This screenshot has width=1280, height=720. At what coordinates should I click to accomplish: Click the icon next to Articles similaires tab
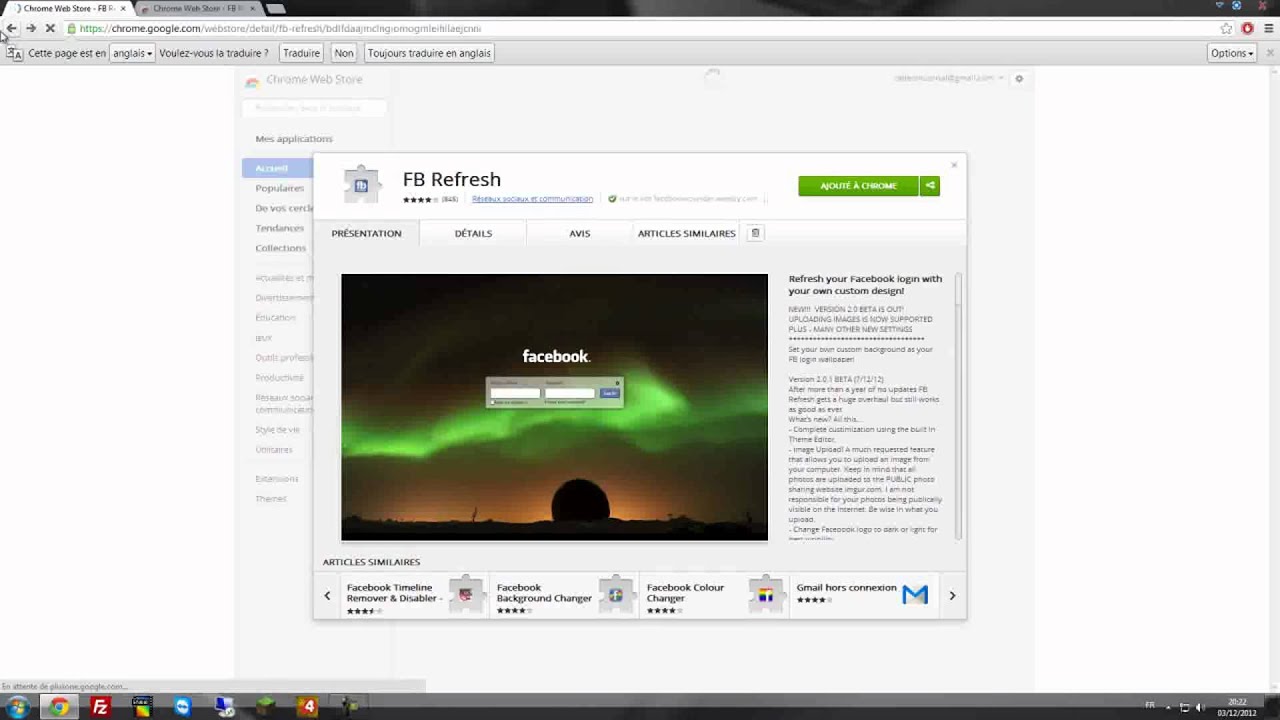(756, 233)
